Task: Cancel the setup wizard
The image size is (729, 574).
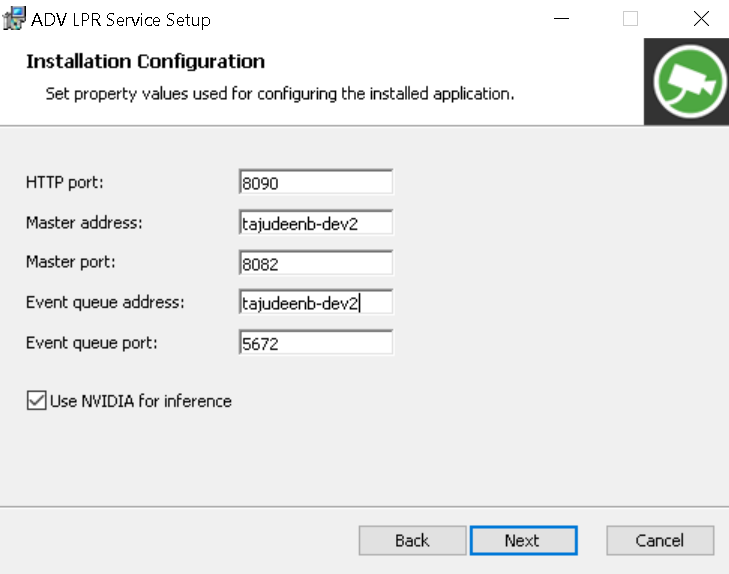Action: tap(660, 540)
